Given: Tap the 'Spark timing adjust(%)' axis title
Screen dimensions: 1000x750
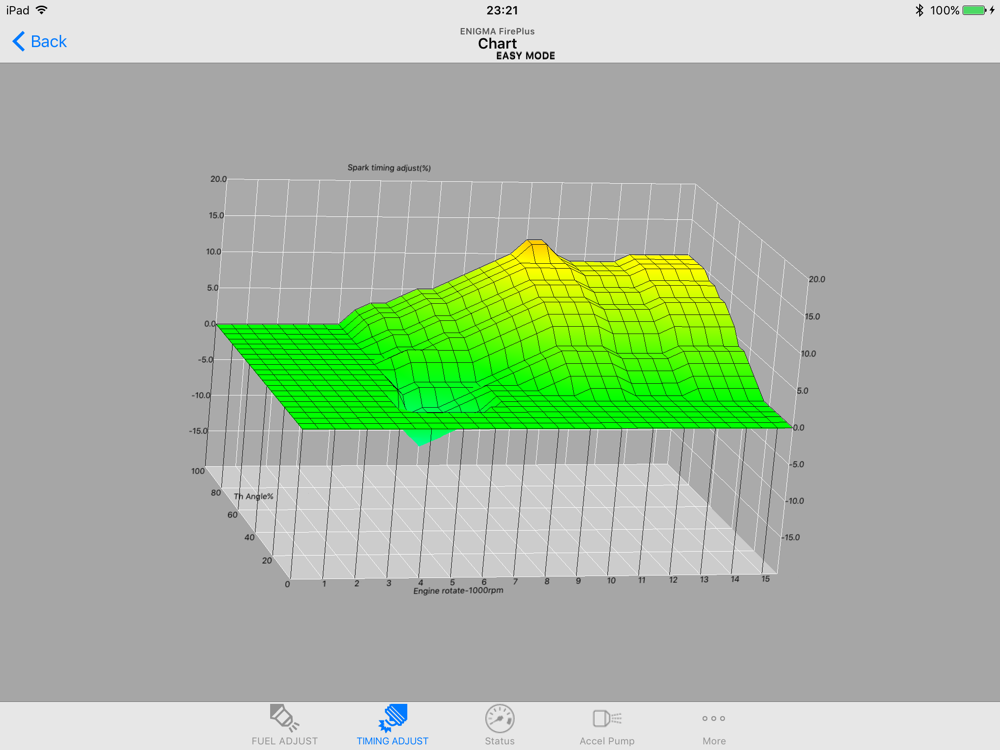Looking at the screenshot, I should 389,168.
